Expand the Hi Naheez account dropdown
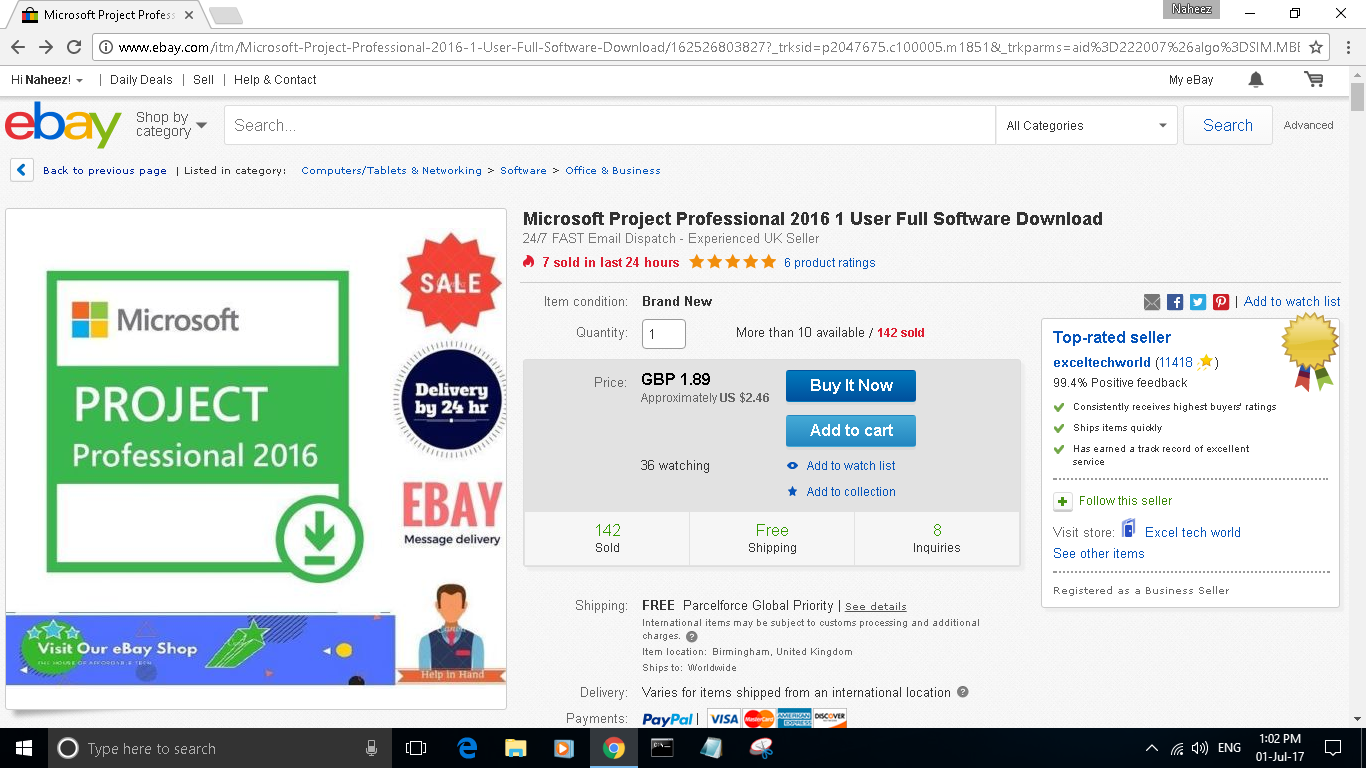 [47, 80]
